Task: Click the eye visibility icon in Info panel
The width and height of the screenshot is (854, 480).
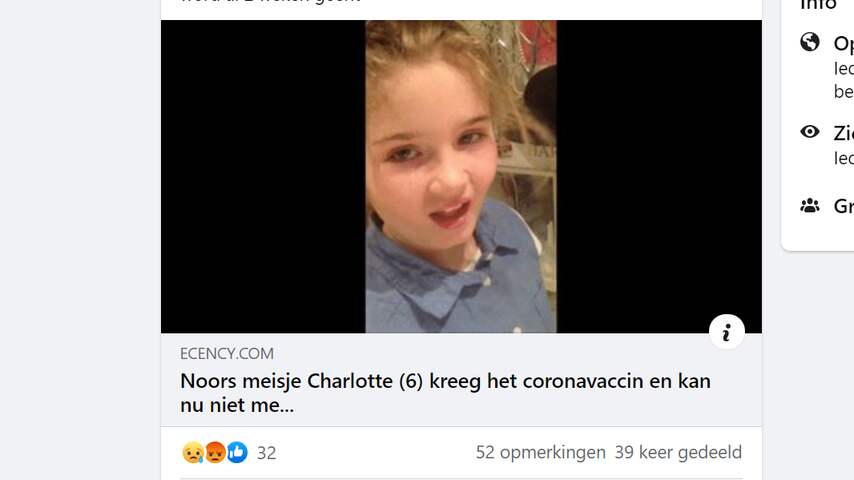Action: click(810, 131)
